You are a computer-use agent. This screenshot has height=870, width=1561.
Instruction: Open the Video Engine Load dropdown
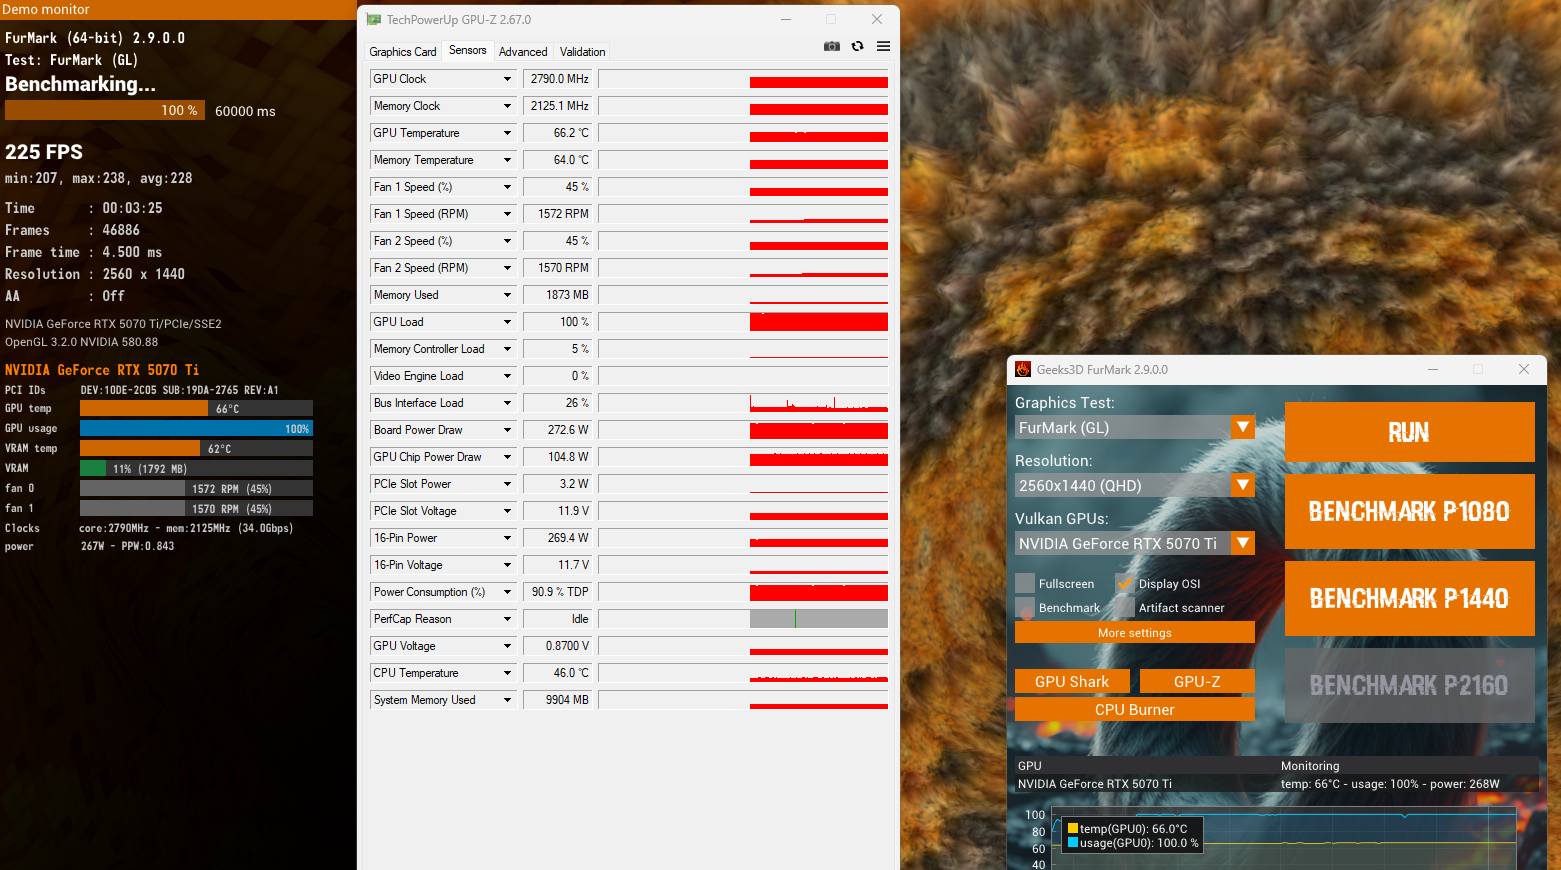click(507, 376)
